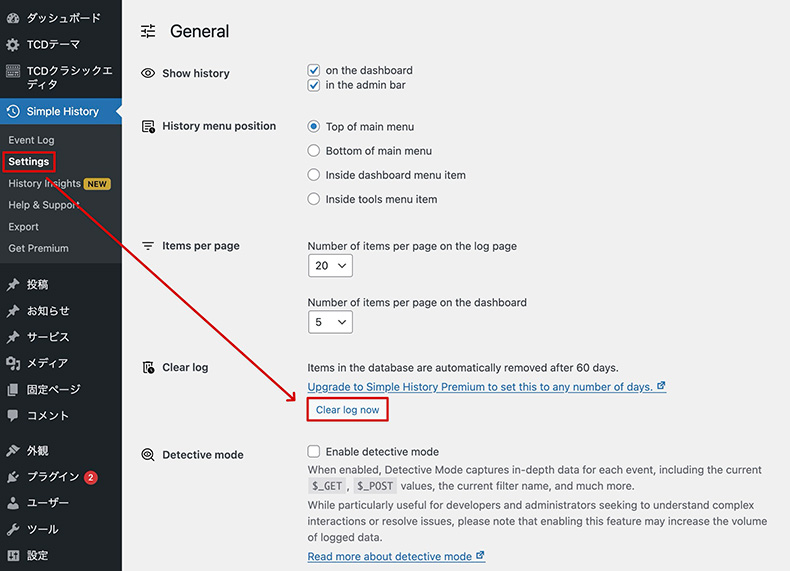Click the TCDクラシックエディタ keyboard icon
This screenshot has height=571, width=790.
(13, 71)
